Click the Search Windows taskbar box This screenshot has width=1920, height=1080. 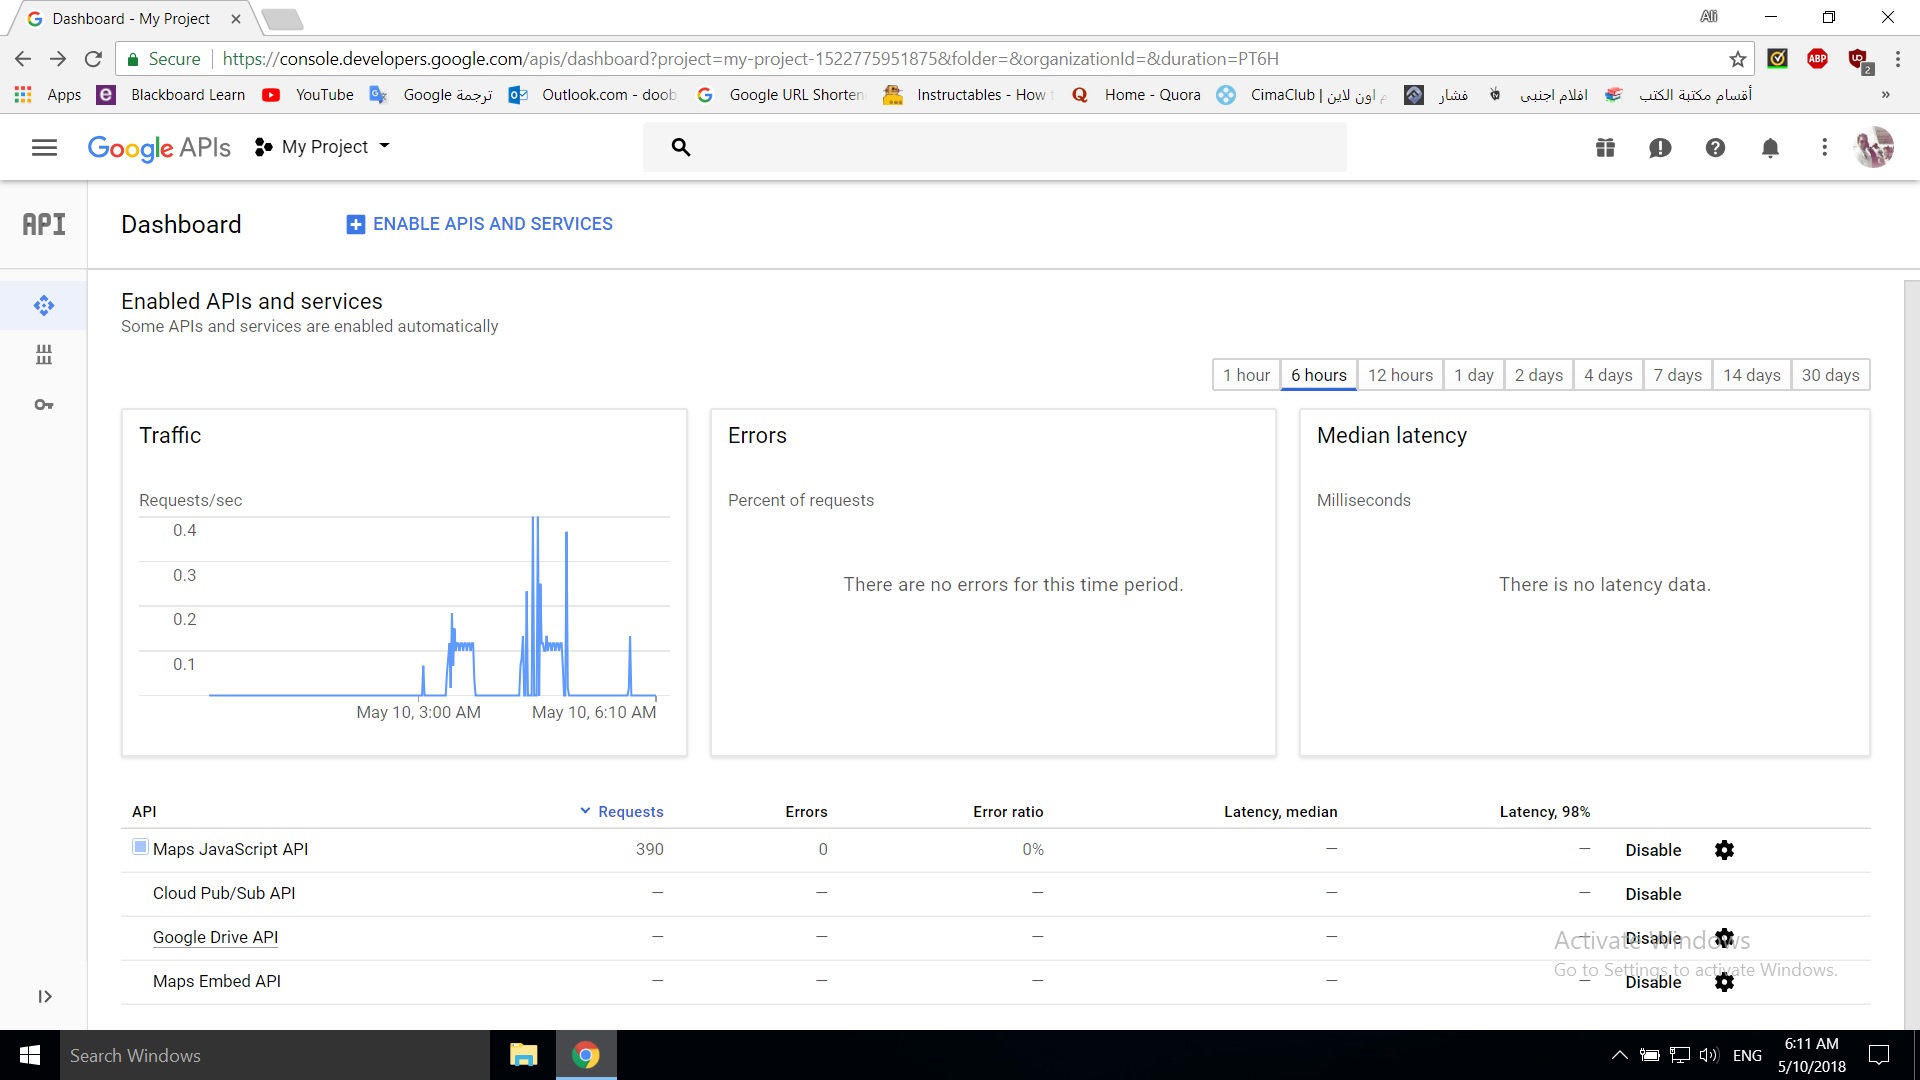point(275,1055)
